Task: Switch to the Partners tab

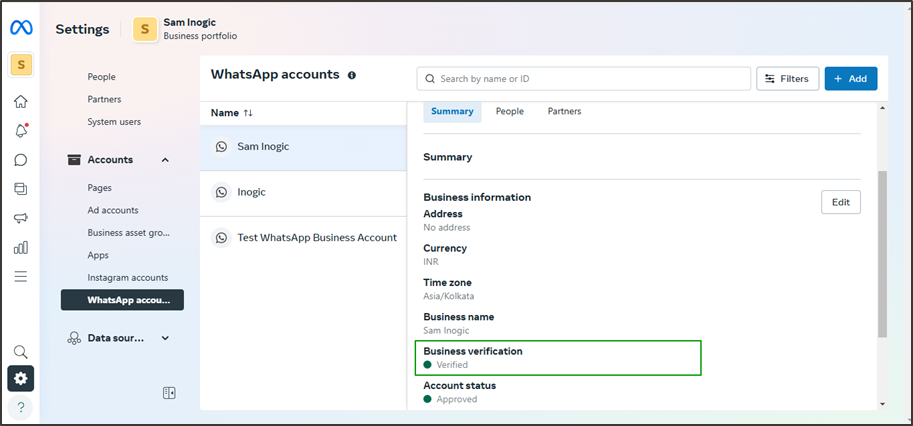Action: point(564,111)
